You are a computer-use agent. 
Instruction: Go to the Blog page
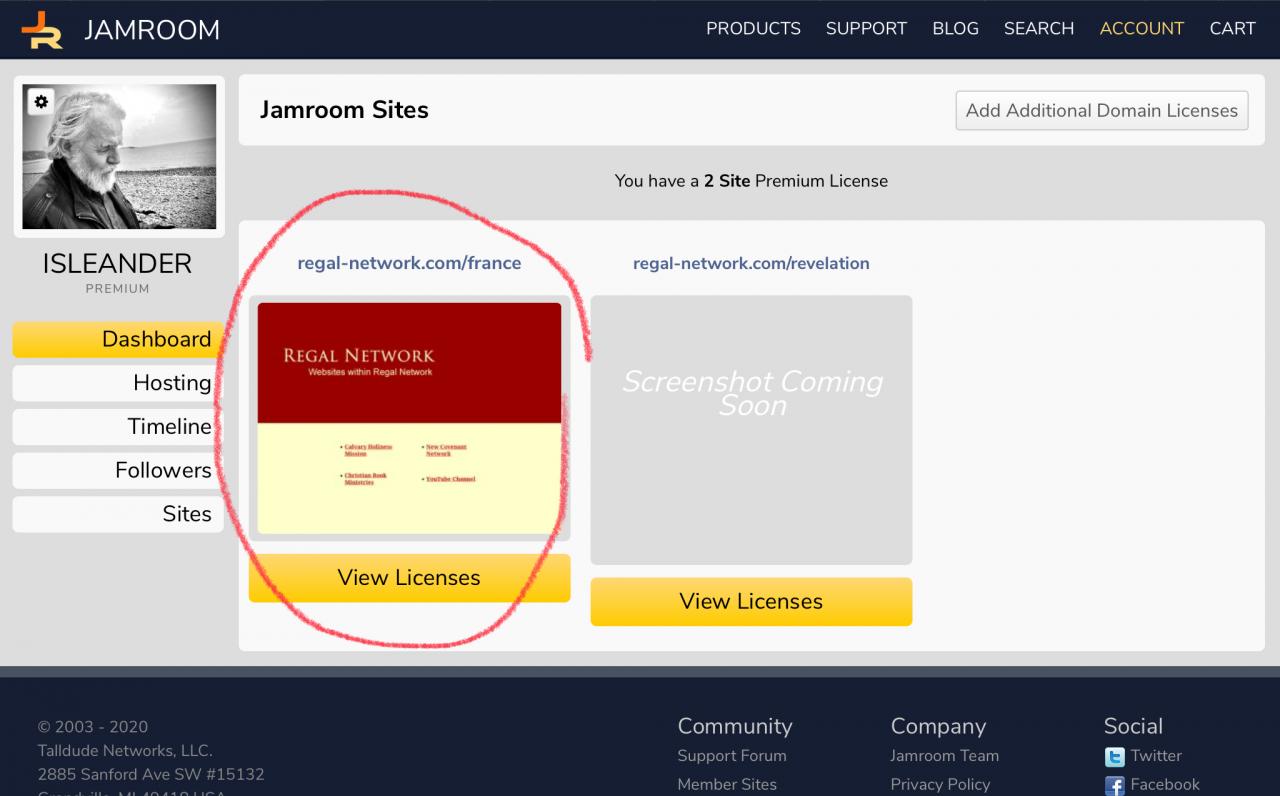click(x=955, y=29)
